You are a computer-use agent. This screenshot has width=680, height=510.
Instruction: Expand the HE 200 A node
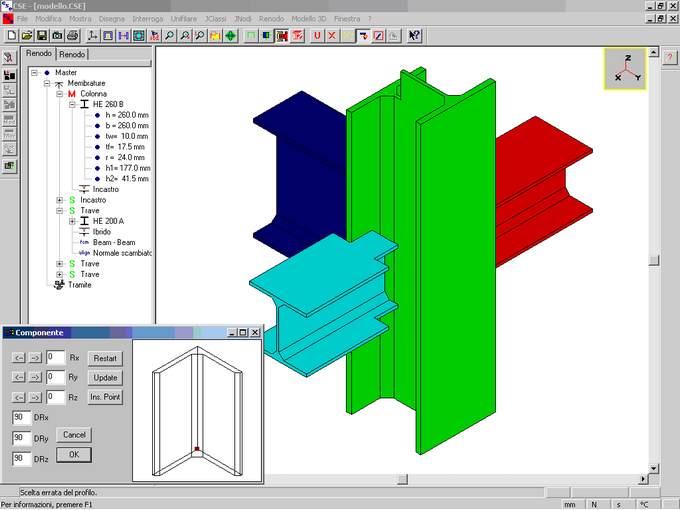[x=72, y=222]
